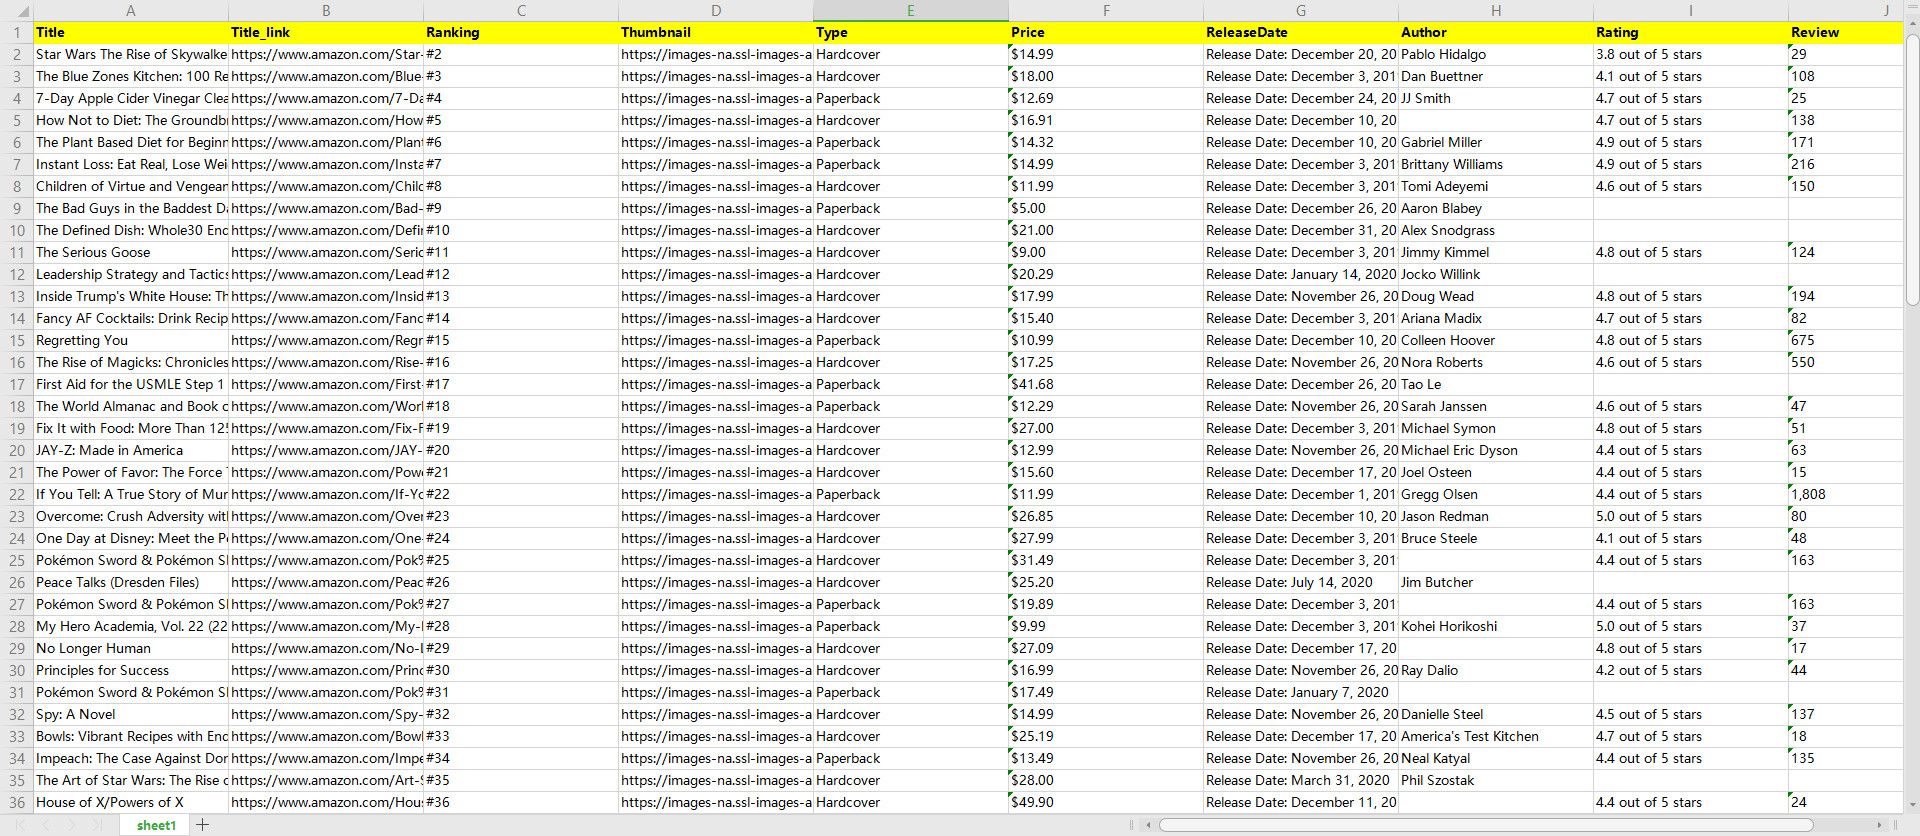Select the 'Nora Roberts' author cell
The width and height of the screenshot is (1920, 836).
1496,362
